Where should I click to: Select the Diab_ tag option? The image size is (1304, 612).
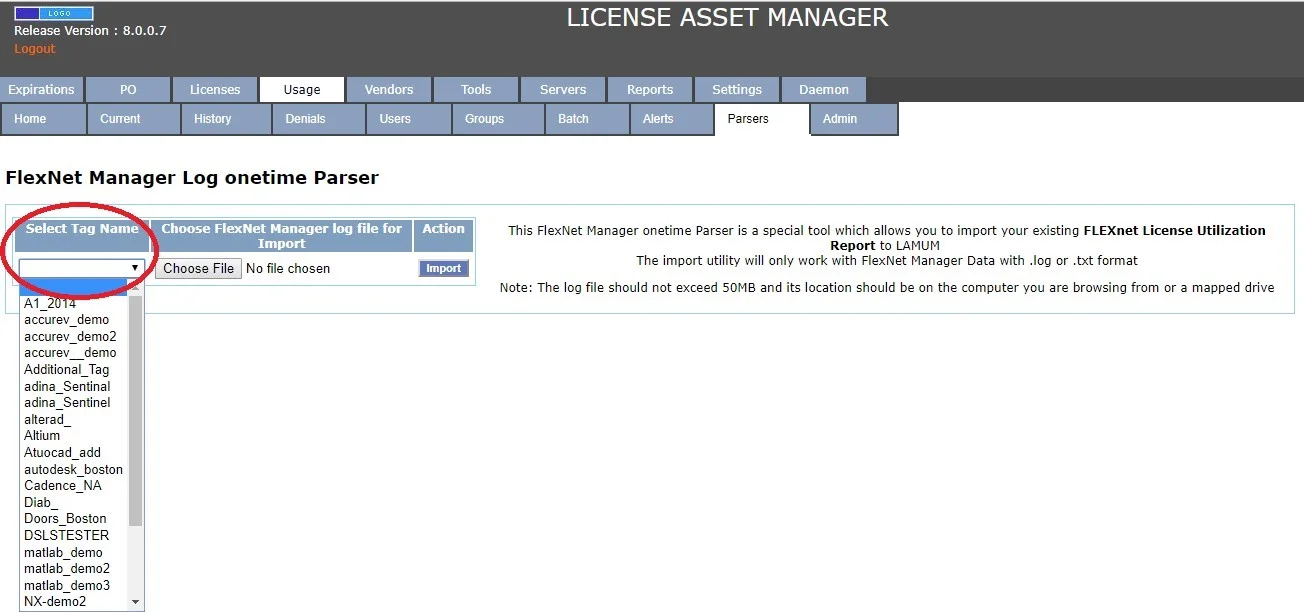click(x=75, y=502)
